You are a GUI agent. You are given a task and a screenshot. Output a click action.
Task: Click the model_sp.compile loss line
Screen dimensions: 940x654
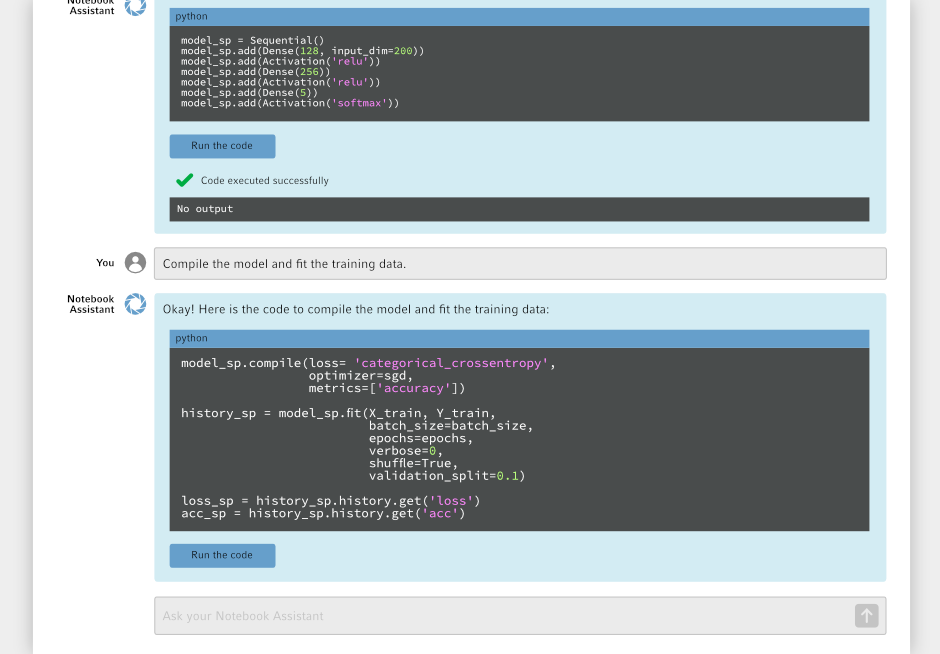pyautogui.click(x=368, y=363)
